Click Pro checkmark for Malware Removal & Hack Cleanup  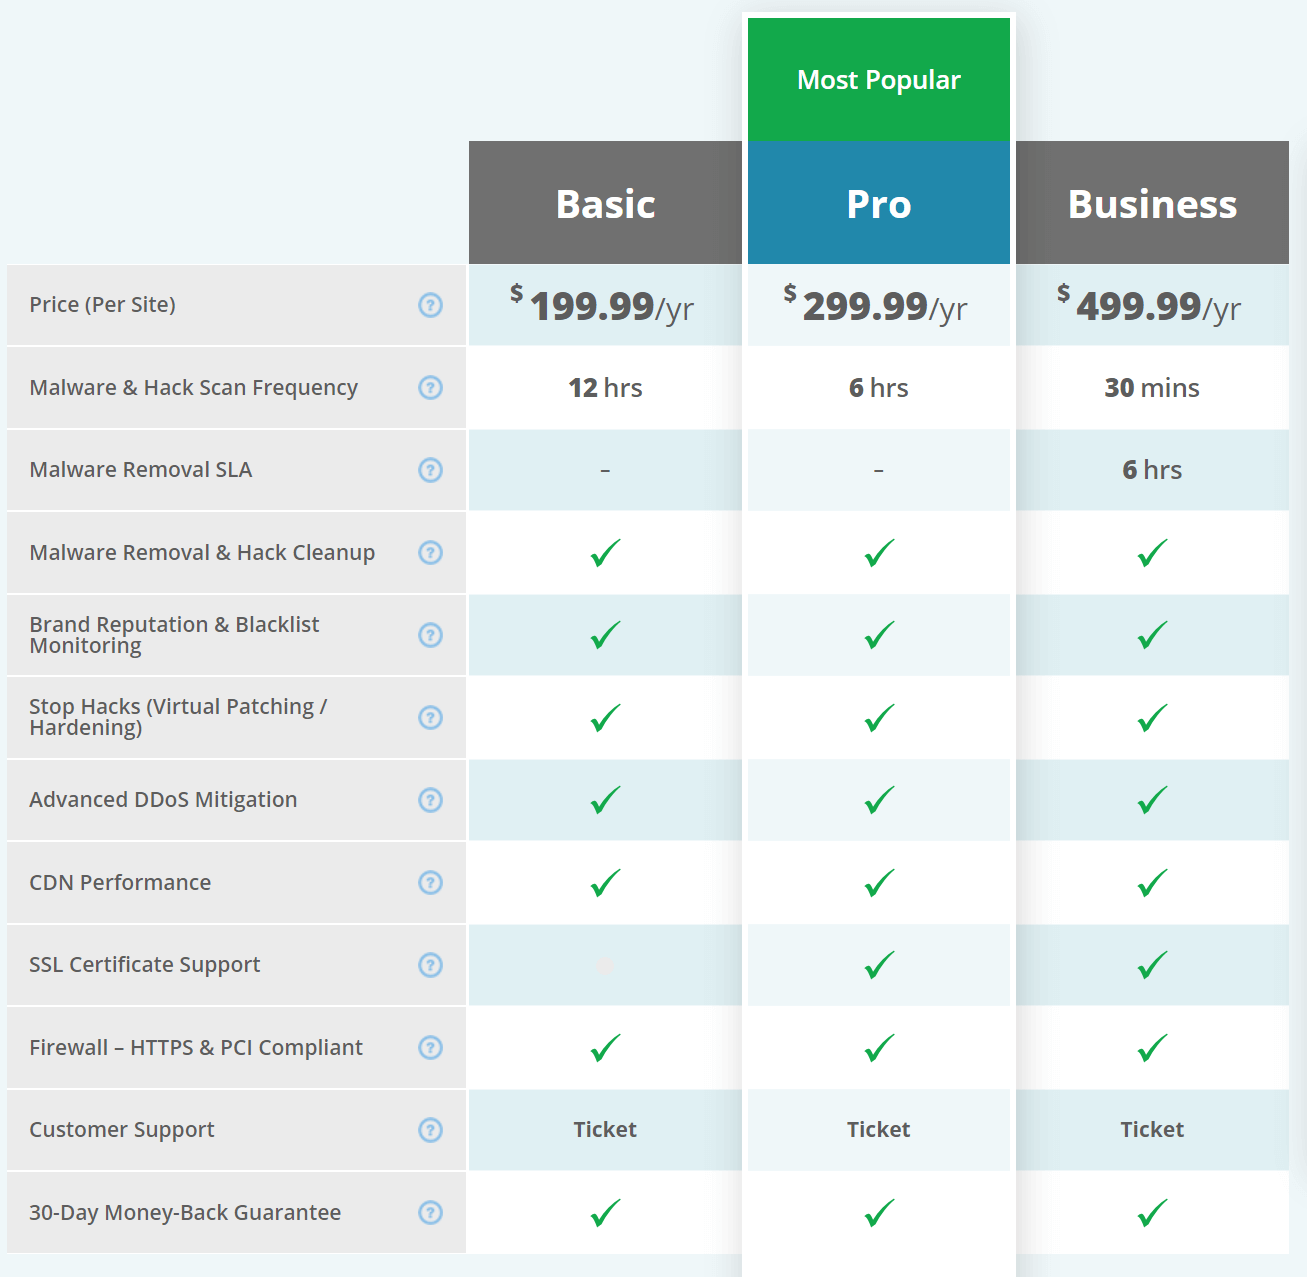pos(879,553)
